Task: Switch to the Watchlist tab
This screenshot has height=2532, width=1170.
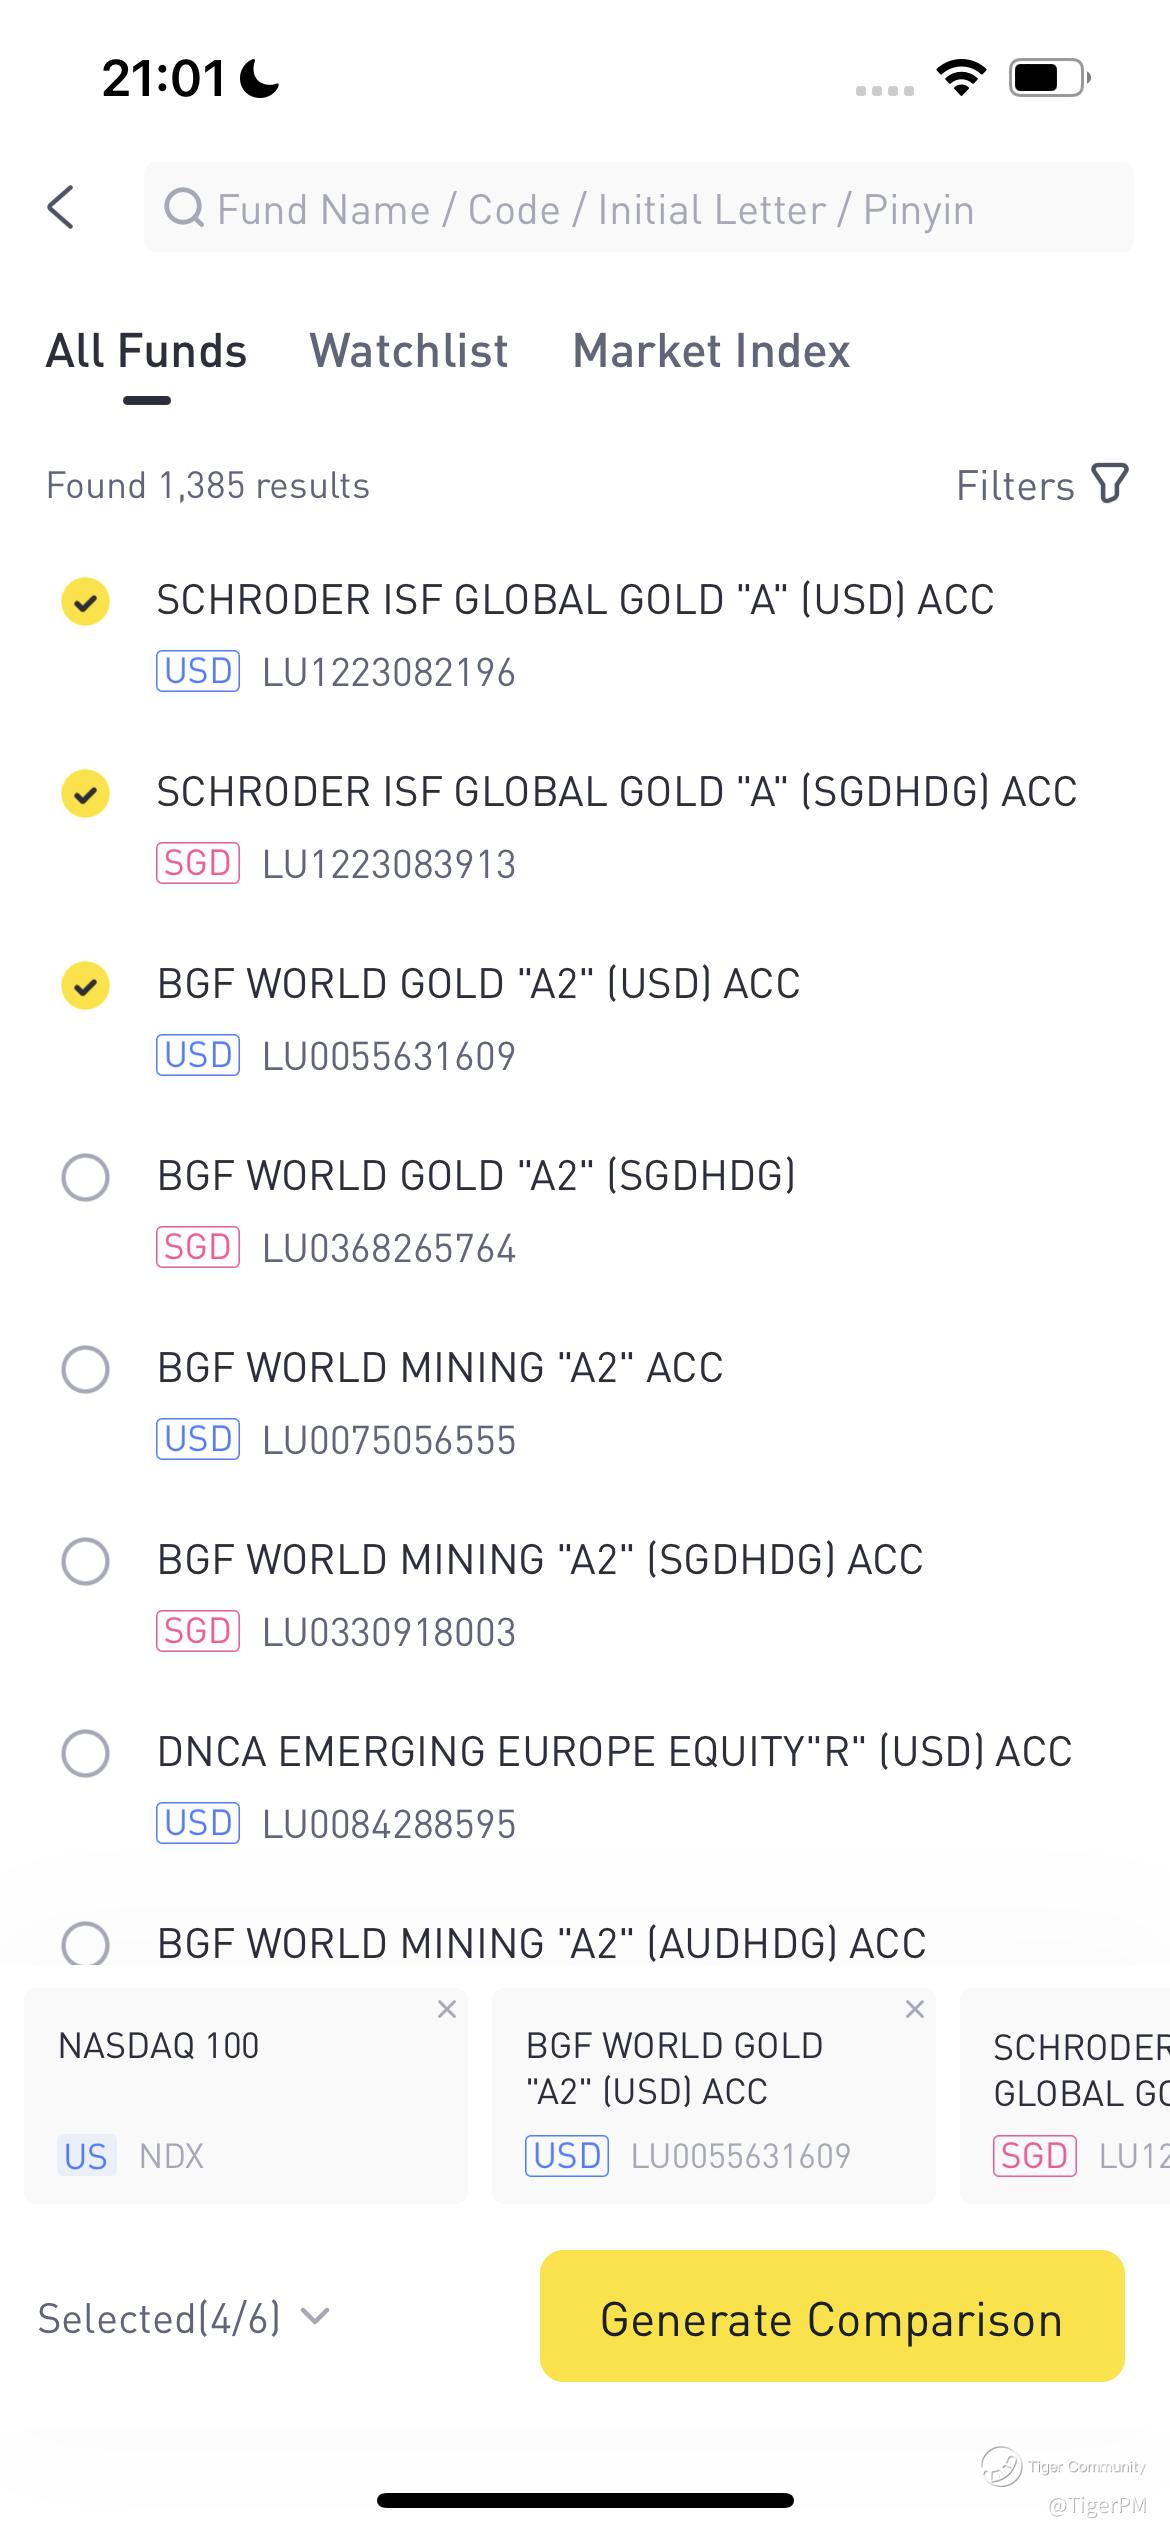Action: click(409, 351)
